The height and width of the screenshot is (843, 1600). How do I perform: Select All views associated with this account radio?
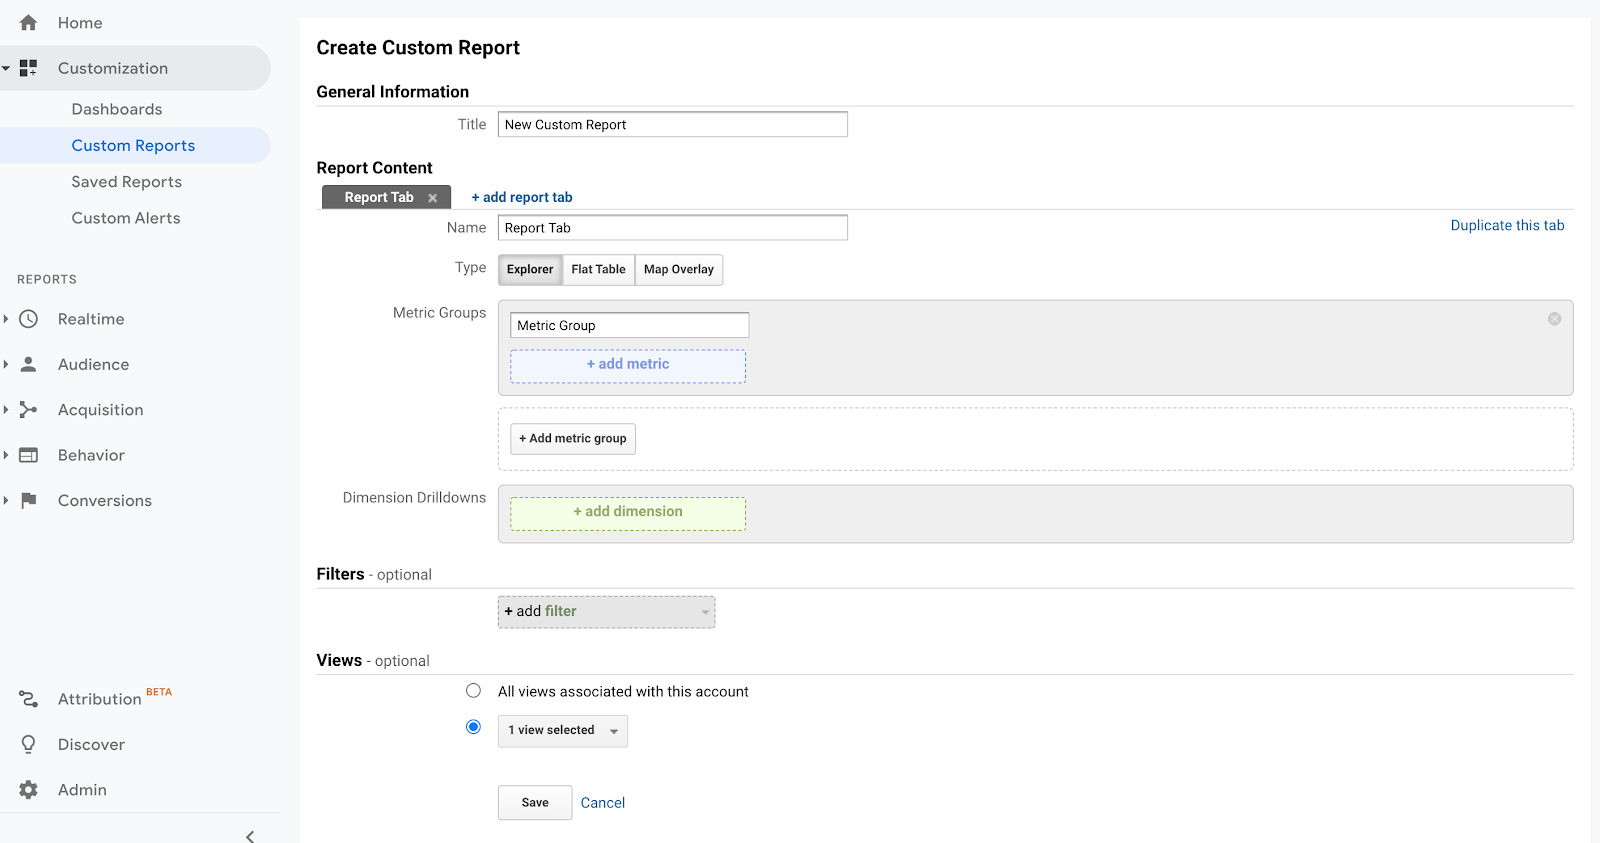[x=473, y=691]
